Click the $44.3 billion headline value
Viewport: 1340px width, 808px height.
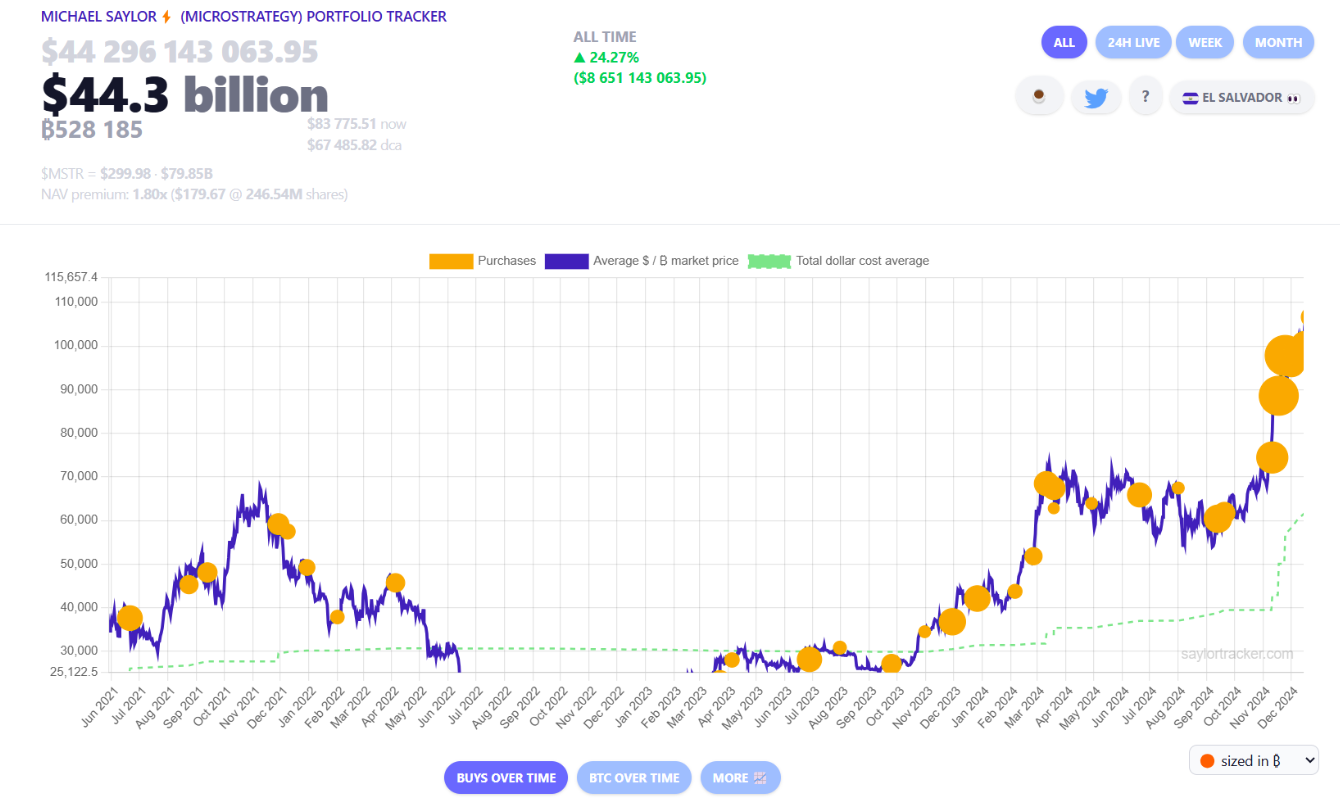click(185, 95)
